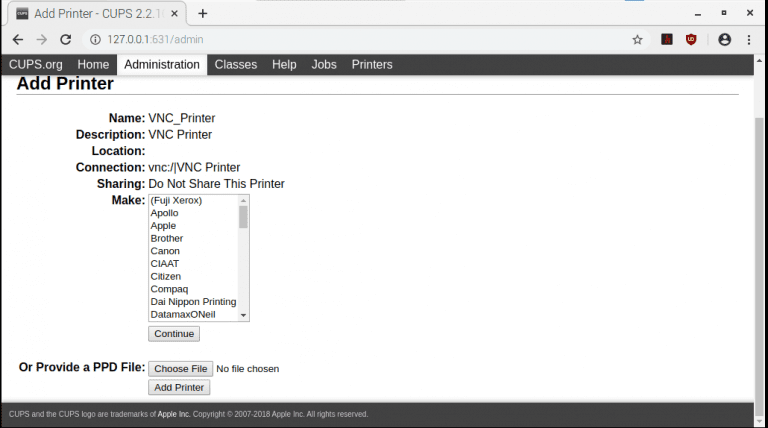Go to the Jobs navigation tab
This screenshot has width=768, height=428.
tap(324, 64)
